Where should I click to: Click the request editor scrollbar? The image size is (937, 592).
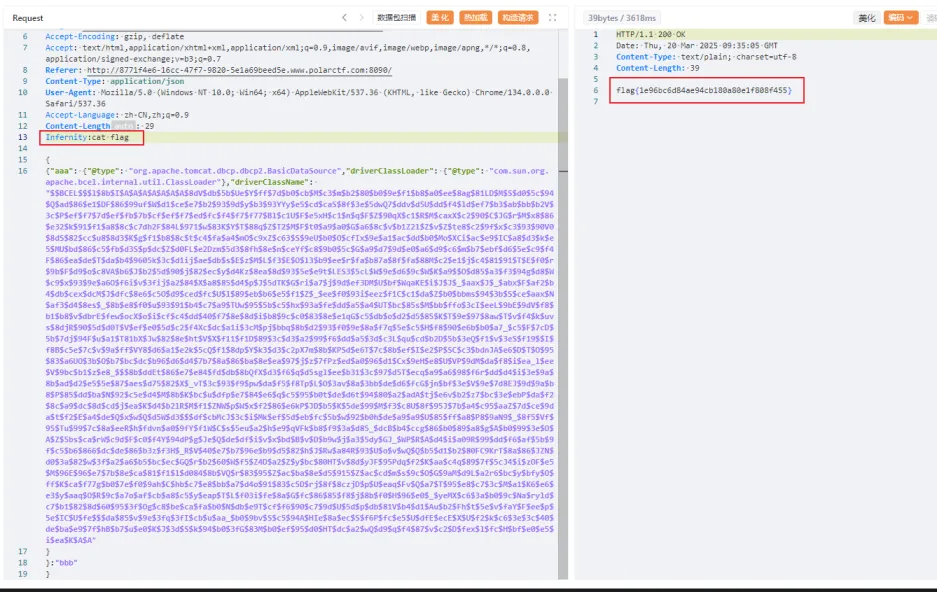[563, 300]
